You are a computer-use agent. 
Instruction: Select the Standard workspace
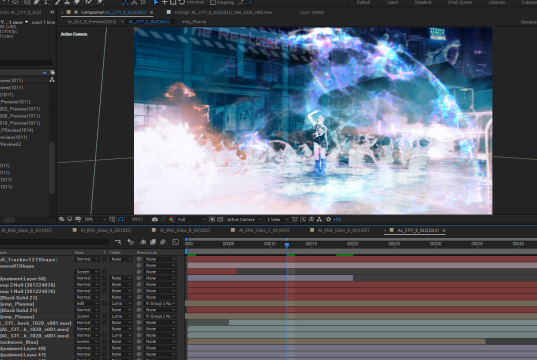423,2
